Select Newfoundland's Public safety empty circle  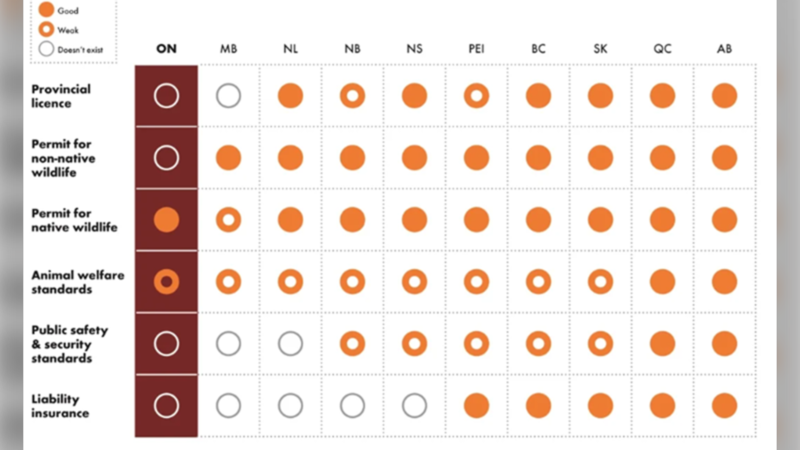tap(290, 344)
